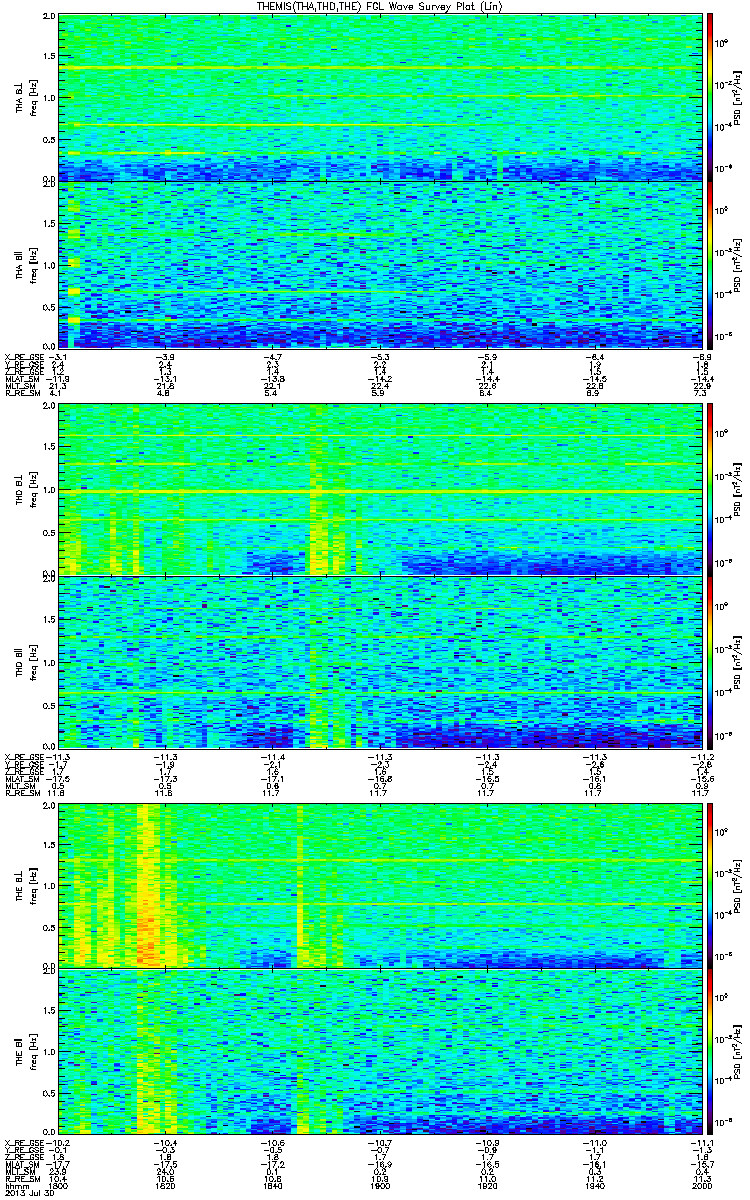Click the "THA B∥ freq [Hz]" axis label

[x=25, y=264]
